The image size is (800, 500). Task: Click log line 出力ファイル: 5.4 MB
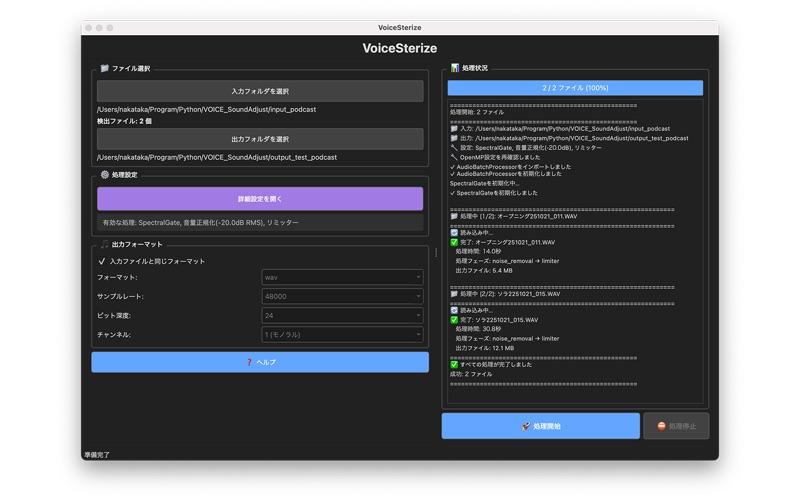pyautogui.click(x=484, y=271)
